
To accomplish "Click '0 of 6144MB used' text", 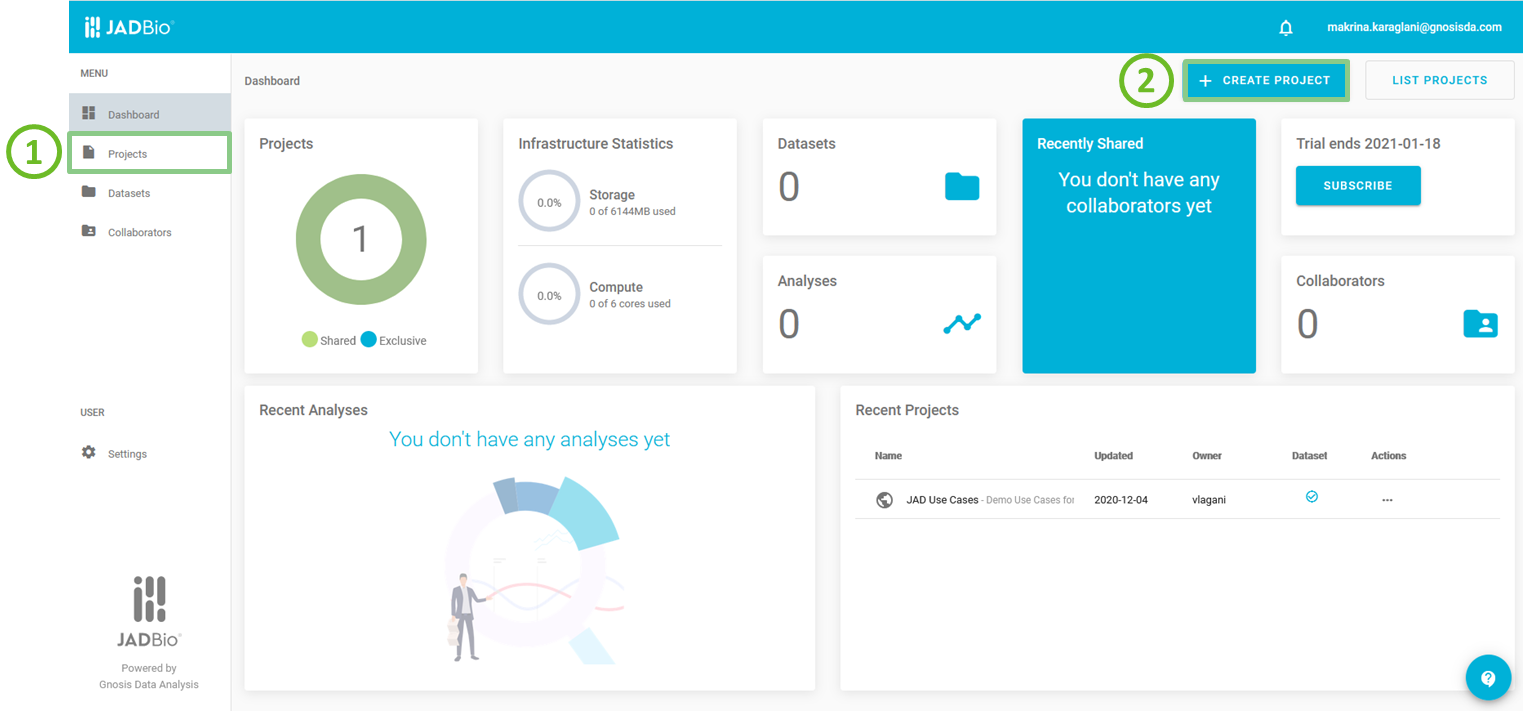I will pyautogui.click(x=632, y=212).
